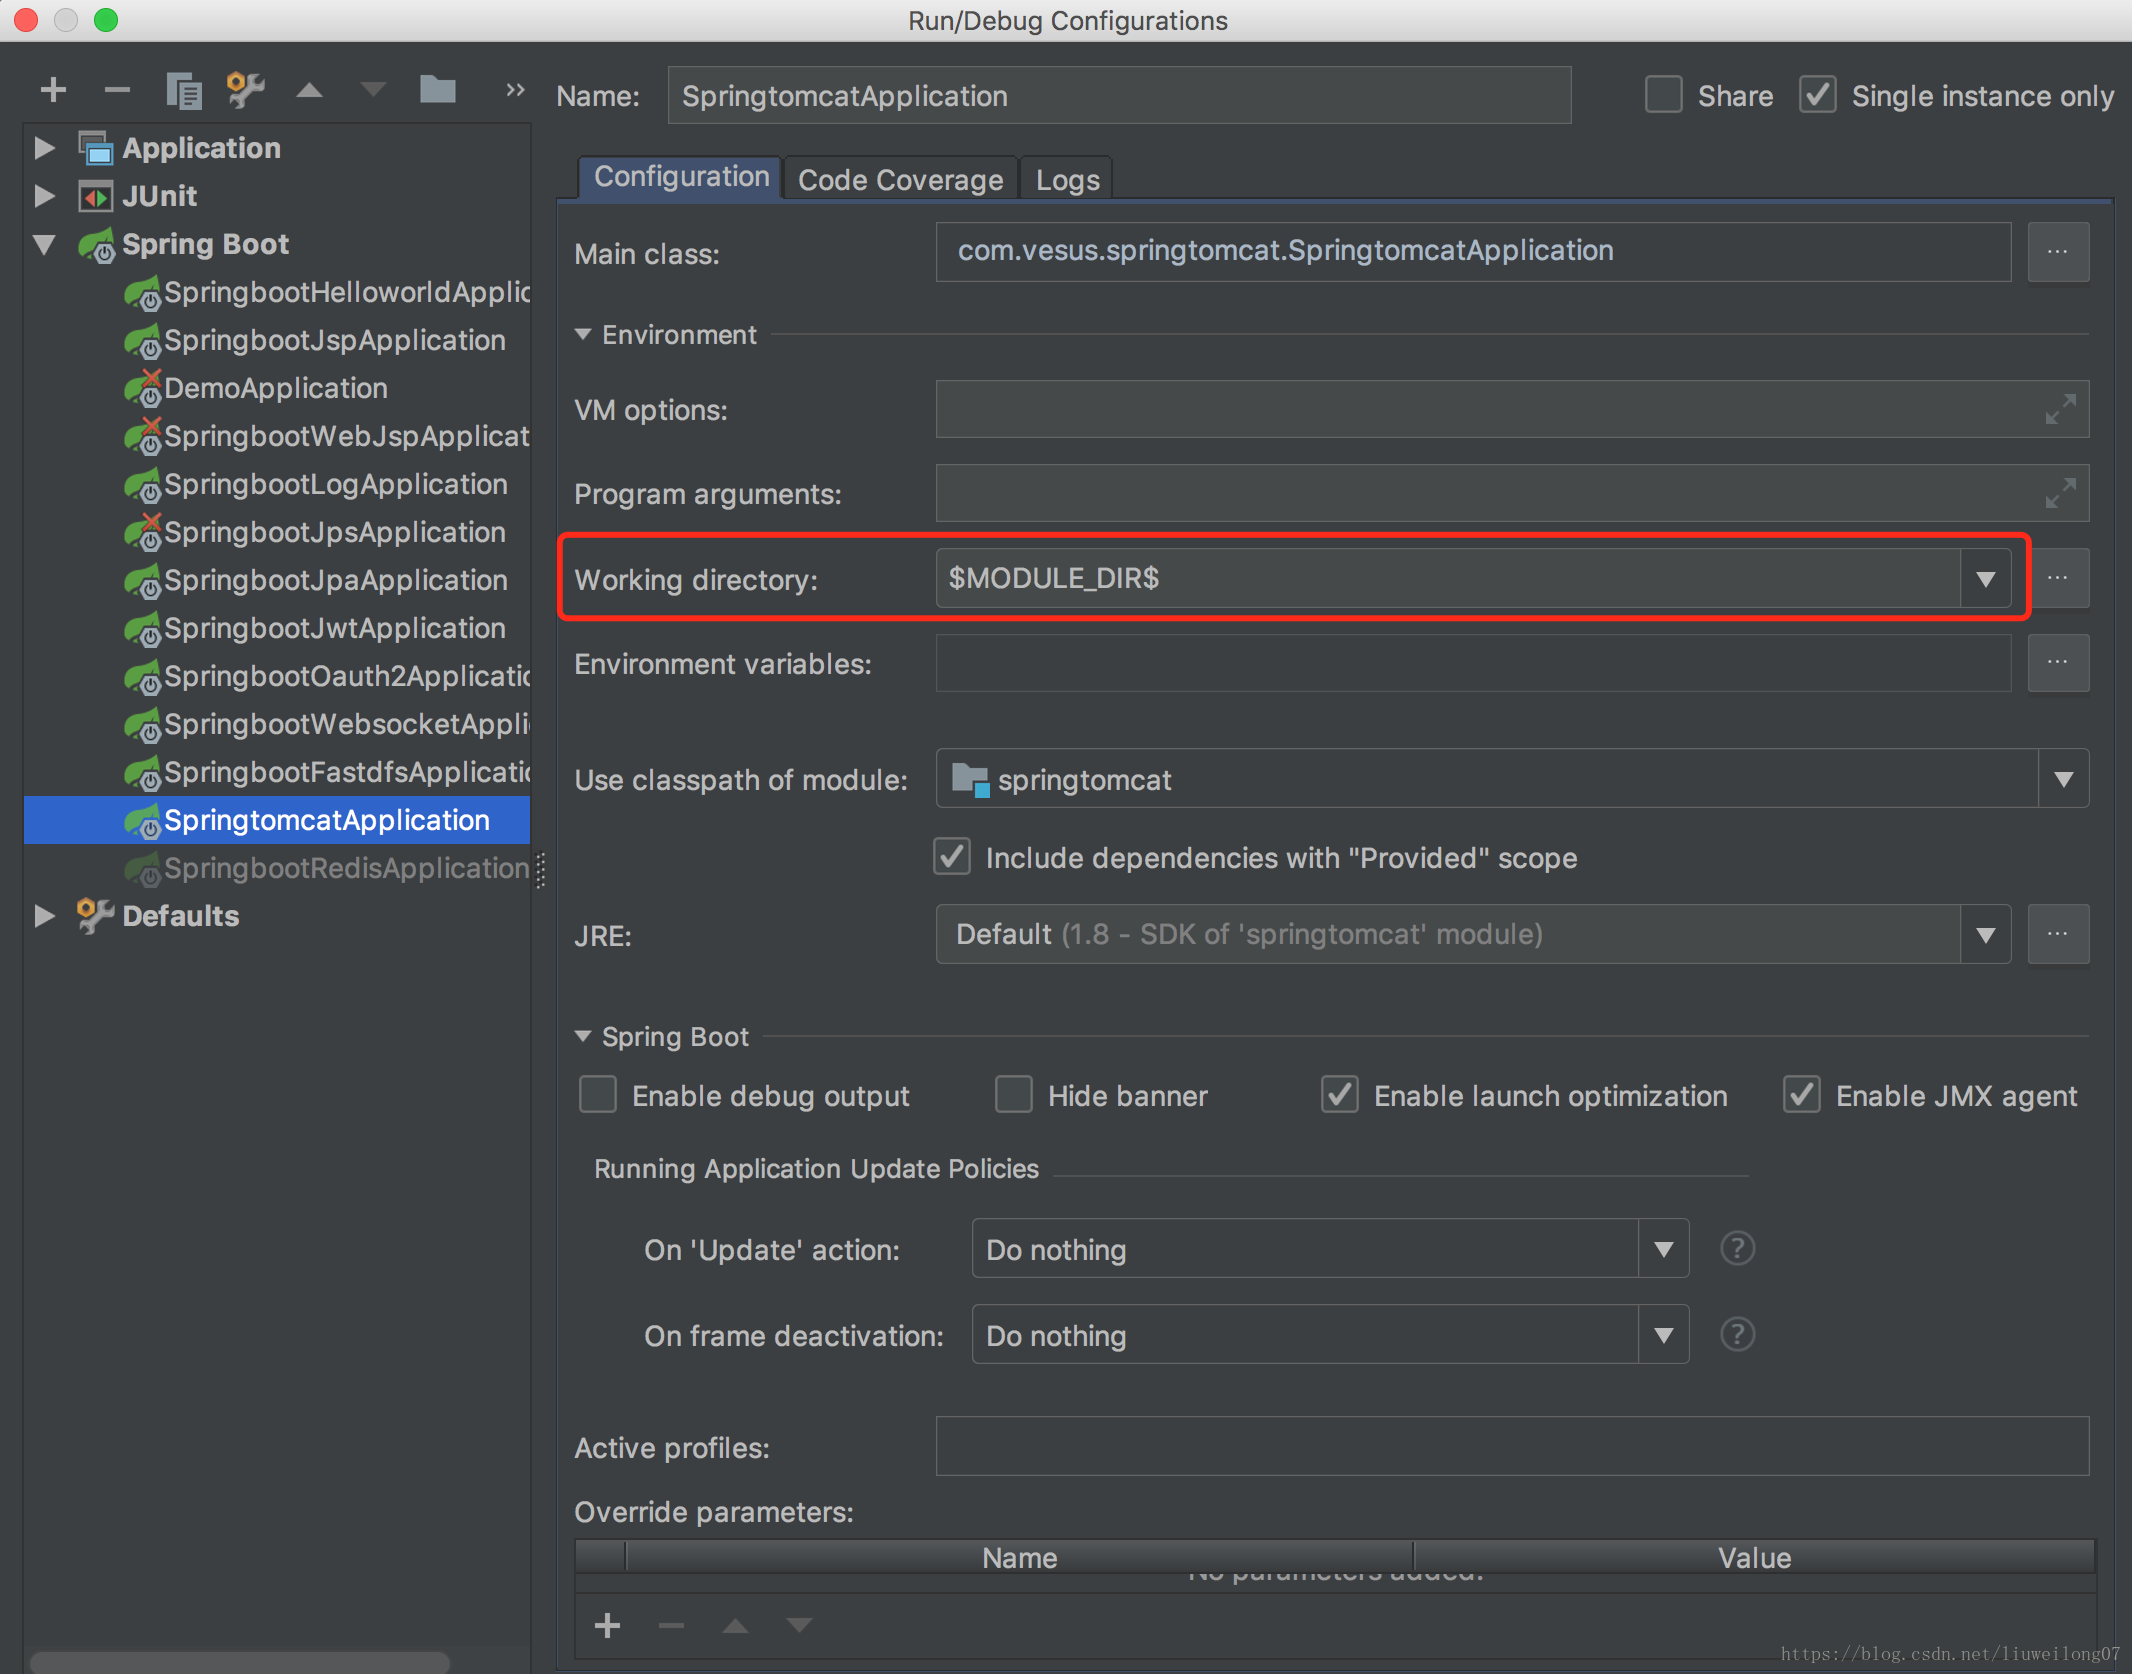Open On 'Update' action dropdown

[1663, 1248]
